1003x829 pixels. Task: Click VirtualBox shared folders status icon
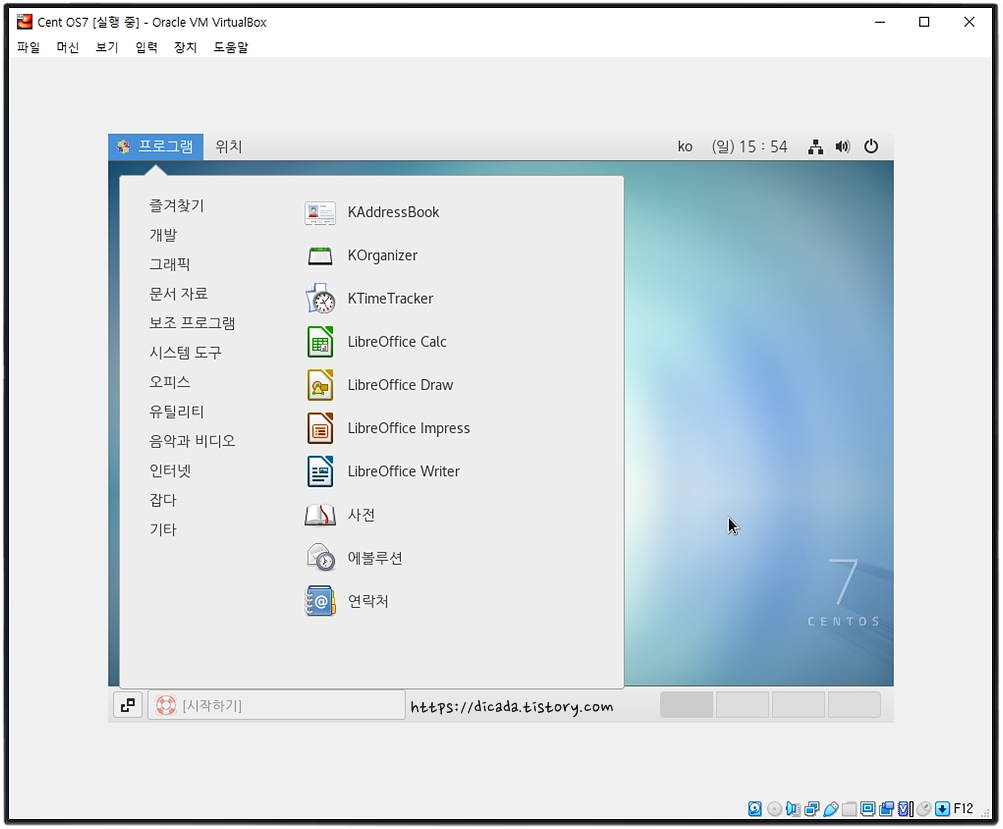[x=849, y=809]
